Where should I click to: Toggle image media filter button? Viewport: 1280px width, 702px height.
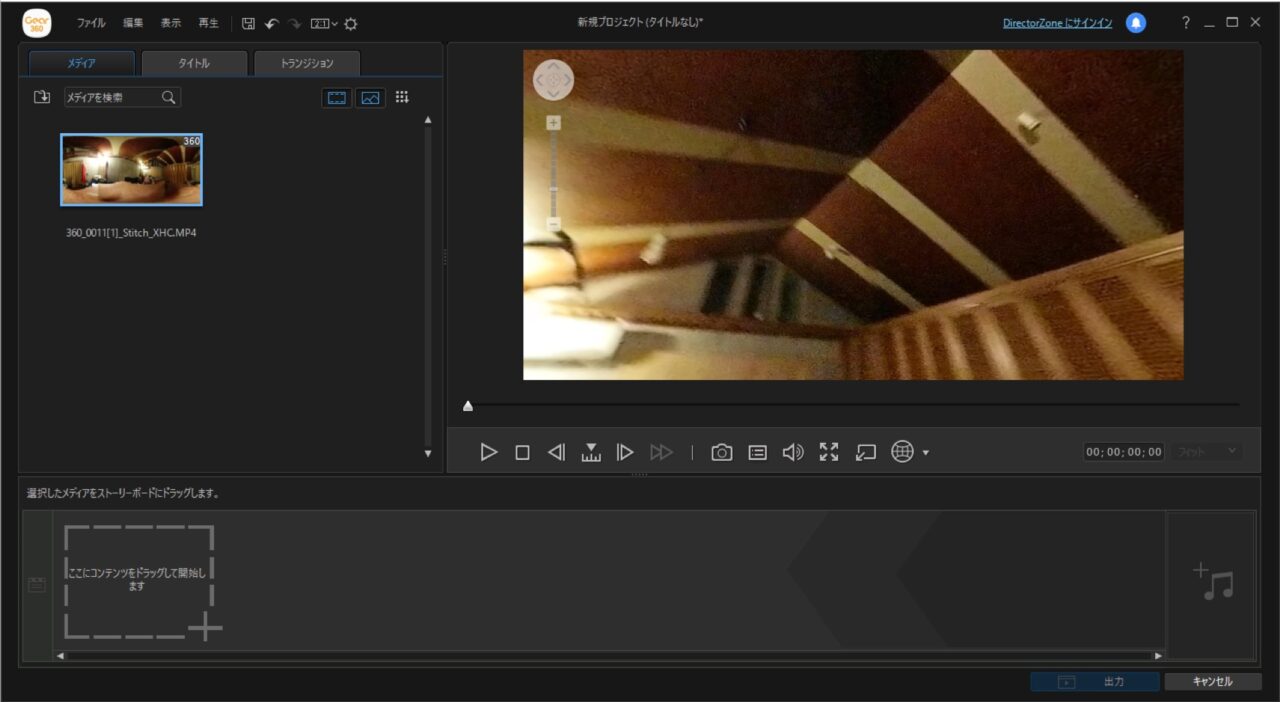(x=371, y=98)
